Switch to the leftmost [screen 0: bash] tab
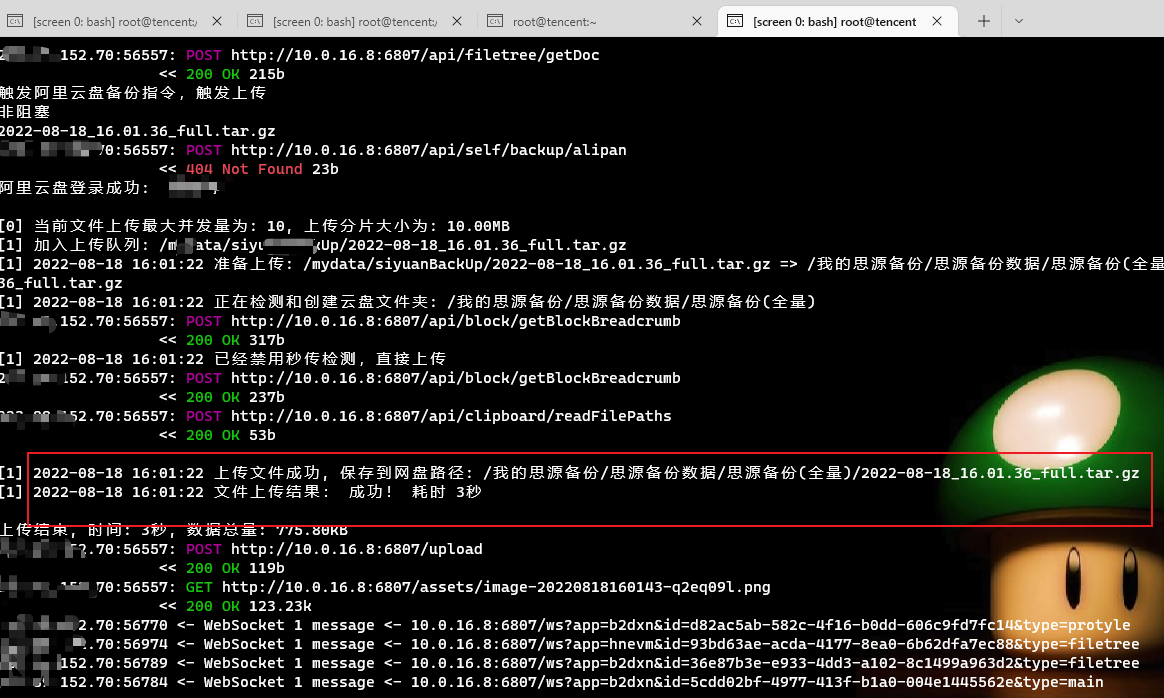The width and height of the screenshot is (1164, 698). (115, 22)
